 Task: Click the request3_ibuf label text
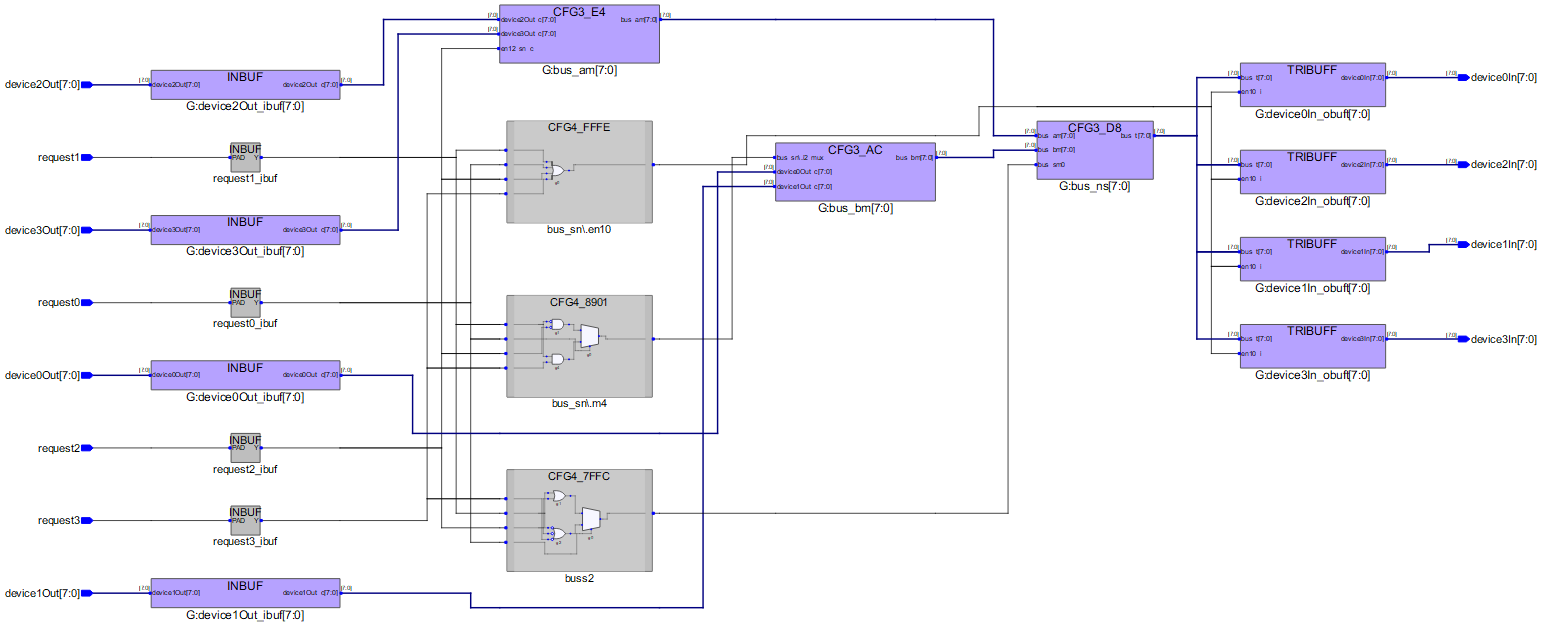[x=245, y=541]
